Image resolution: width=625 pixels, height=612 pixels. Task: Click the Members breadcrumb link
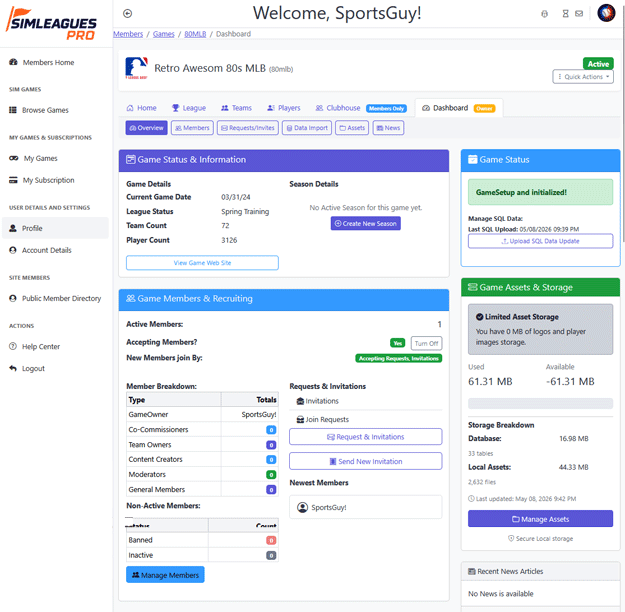point(128,34)
